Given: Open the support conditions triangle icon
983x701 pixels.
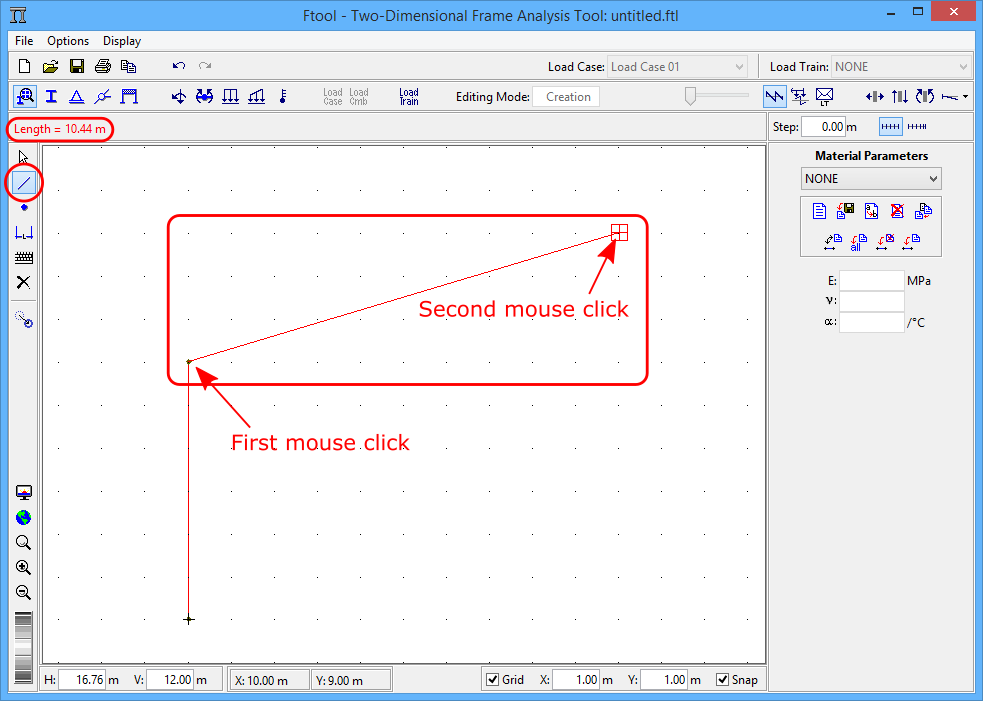Looking at the screenshot, I should pos(76,97).
